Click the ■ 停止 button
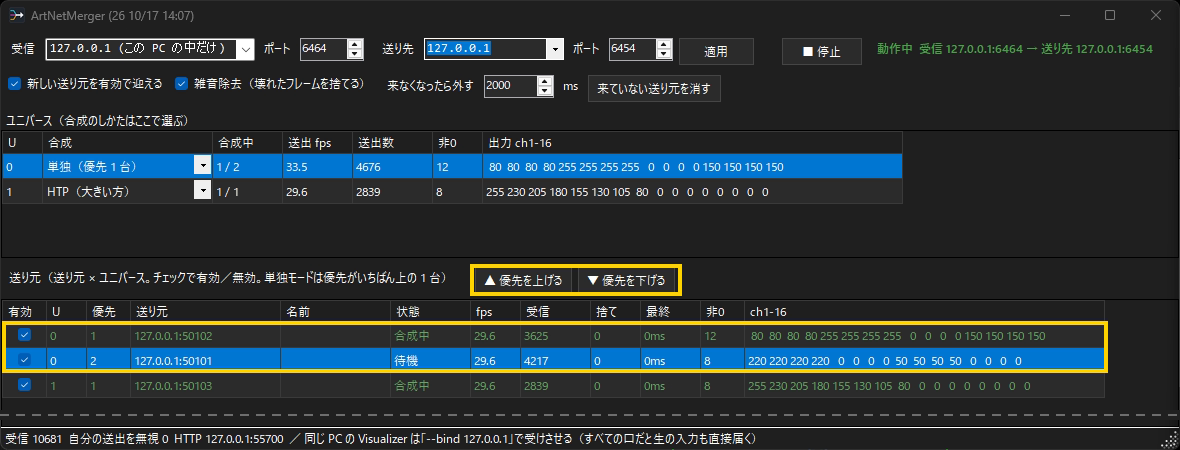 coord(821,52)
